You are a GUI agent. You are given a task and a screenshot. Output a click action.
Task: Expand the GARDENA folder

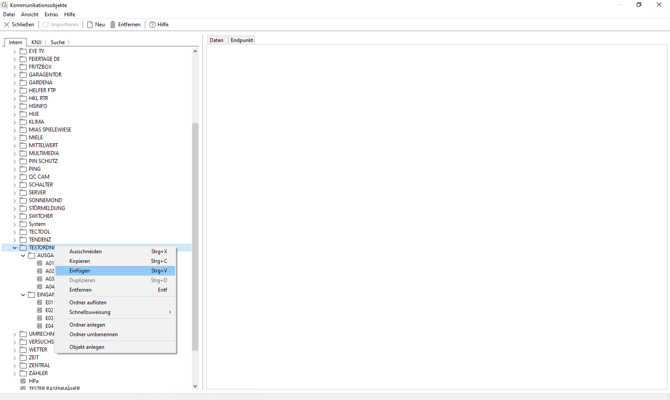15,82
